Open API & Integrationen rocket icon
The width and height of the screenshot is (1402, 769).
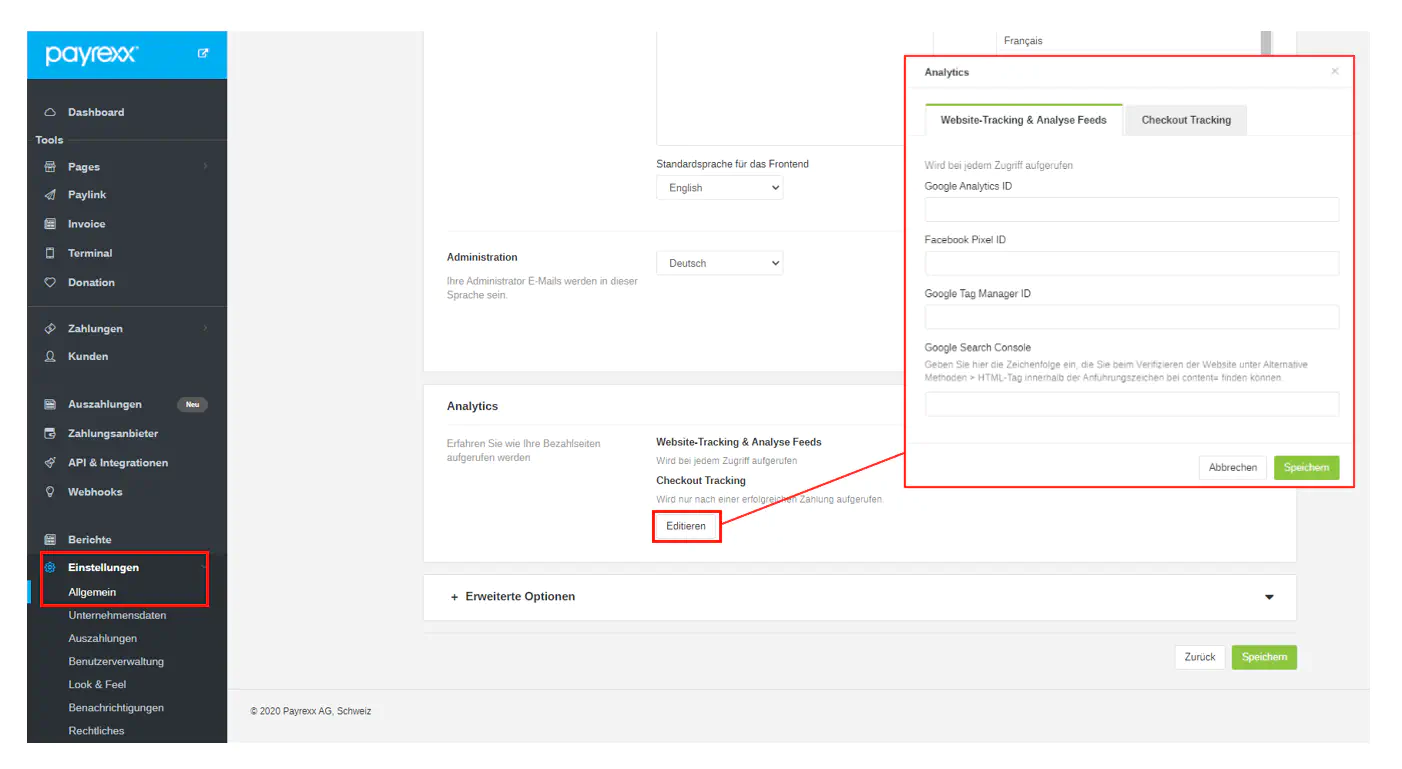tap(50, 463)
